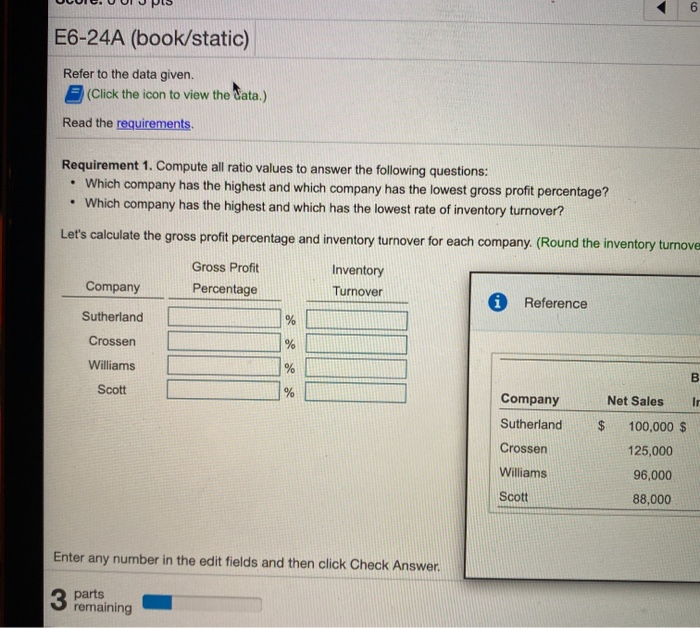Click Crossen label in answer table
Image resolution: width=700 pixels, height=628 pixels.
click(x=112, y=341)
